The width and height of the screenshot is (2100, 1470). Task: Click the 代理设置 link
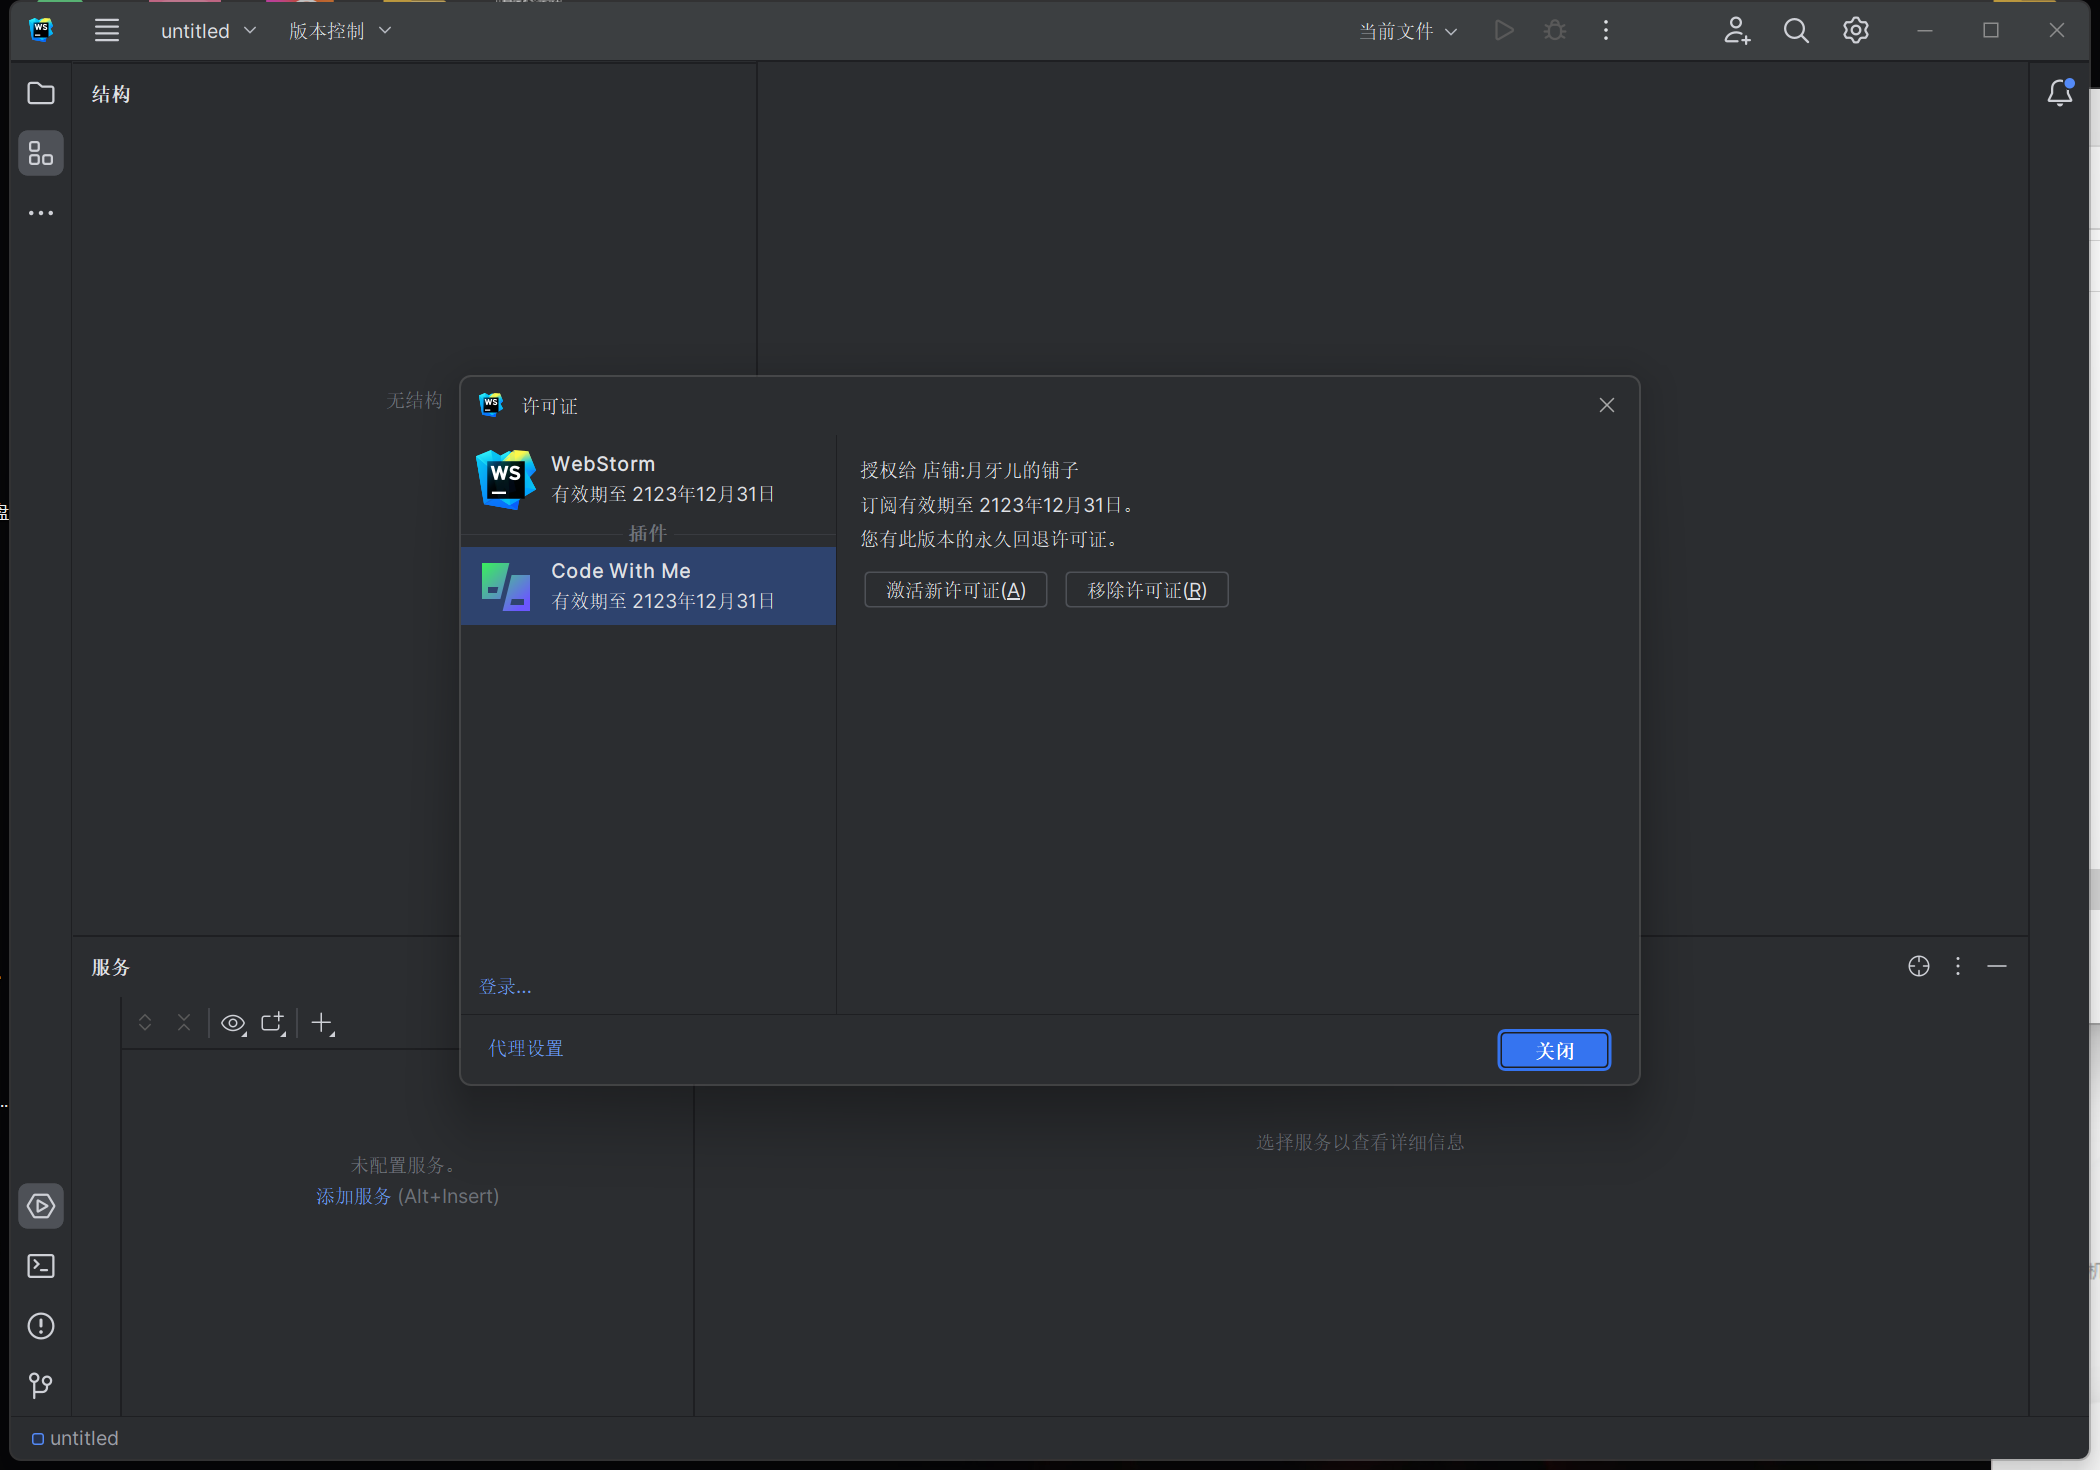pyautogui.click(x=526, y=1048)
